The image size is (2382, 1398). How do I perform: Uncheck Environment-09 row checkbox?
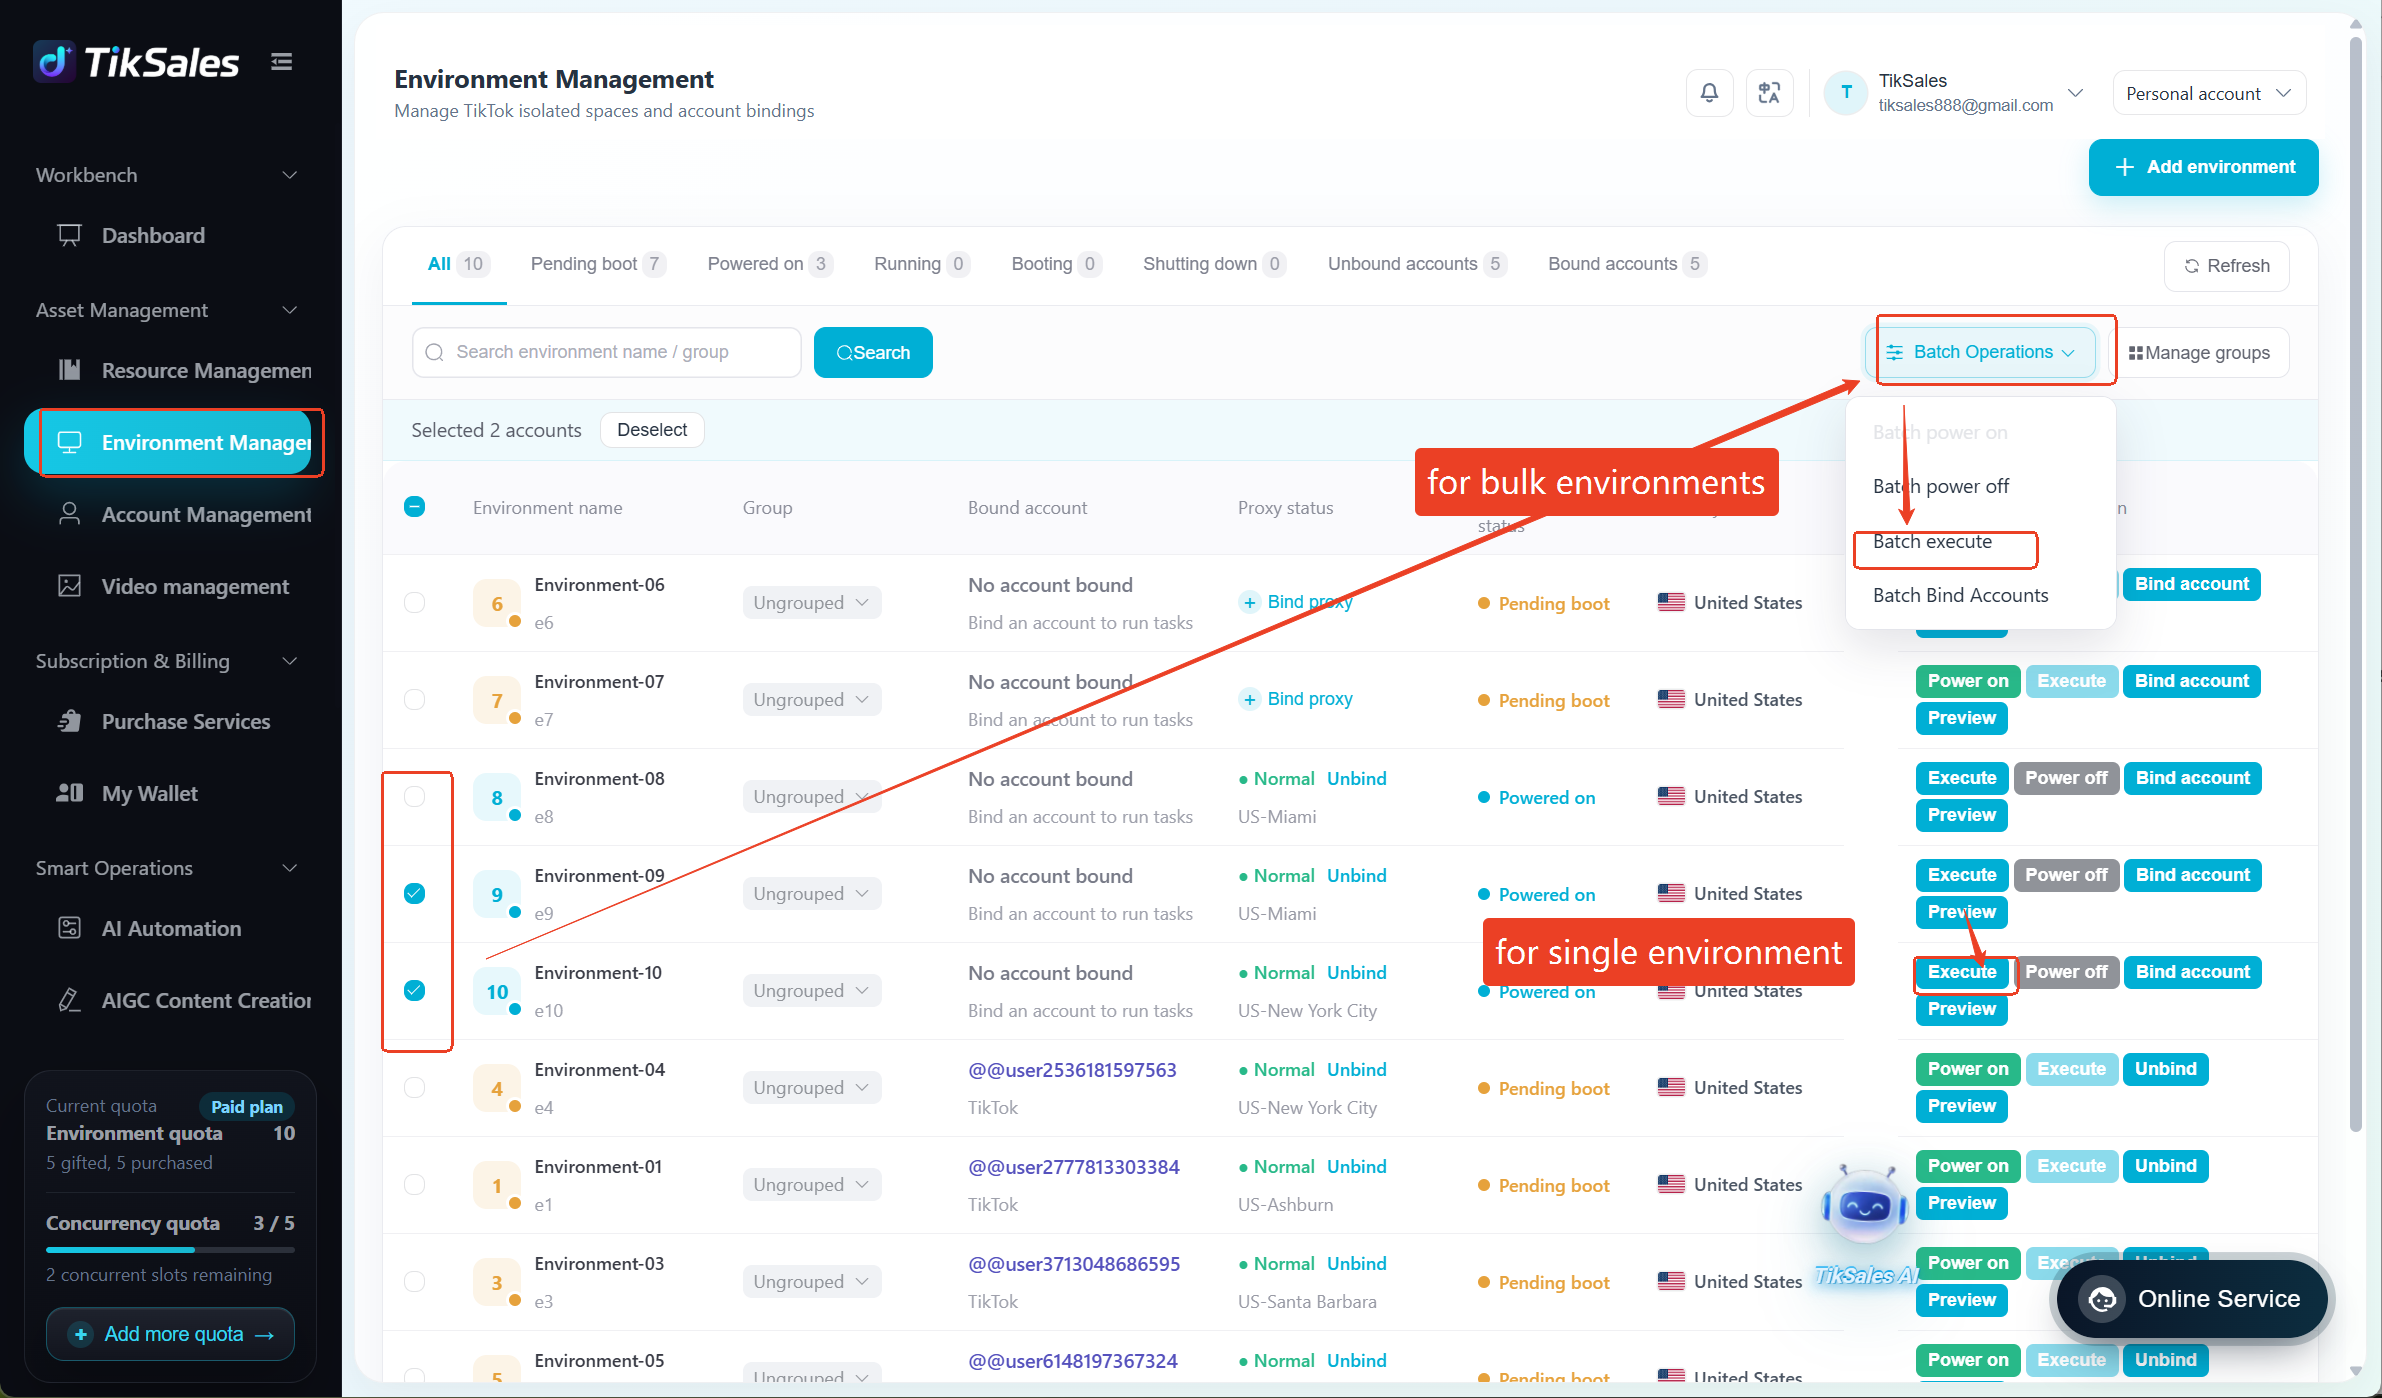(414, 894)
